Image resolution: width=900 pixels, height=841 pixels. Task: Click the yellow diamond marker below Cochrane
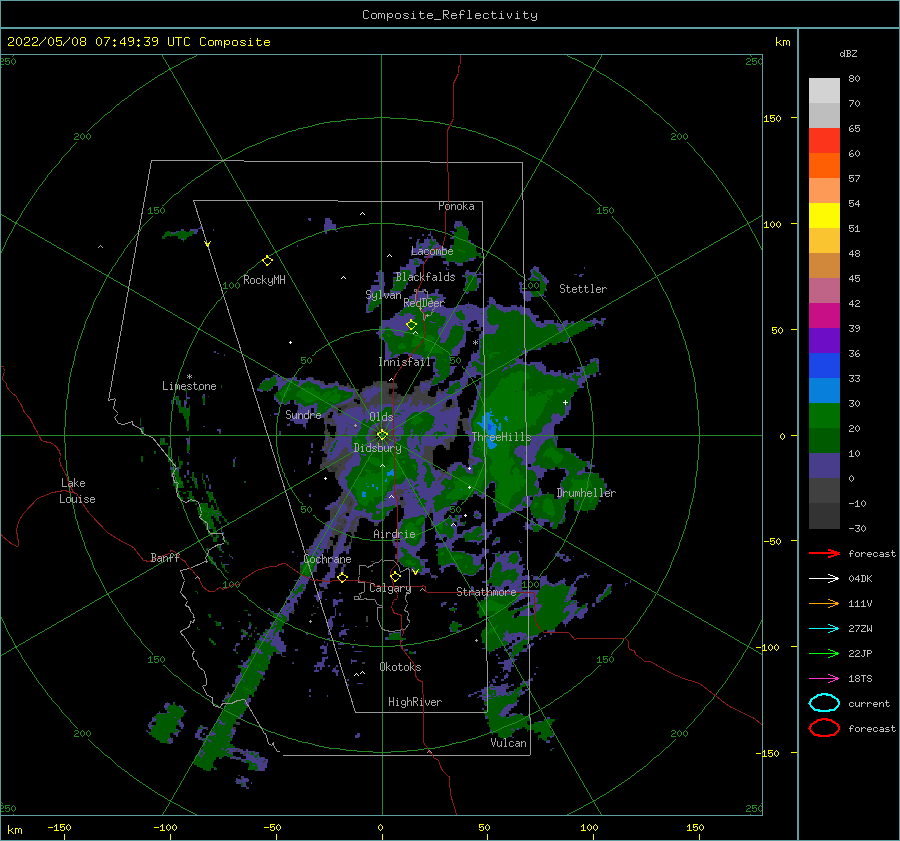pyautogui.click(x=342, y=577)
